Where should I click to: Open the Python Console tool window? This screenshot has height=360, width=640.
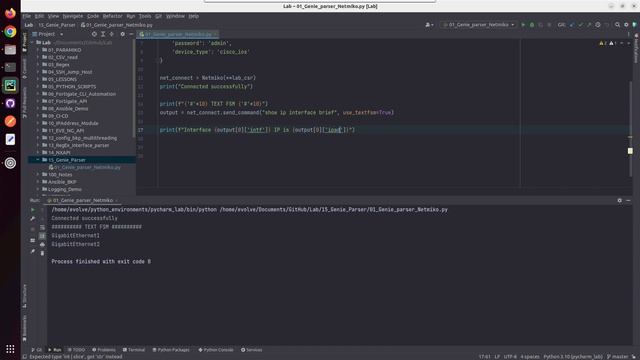[x=216, y=350]
